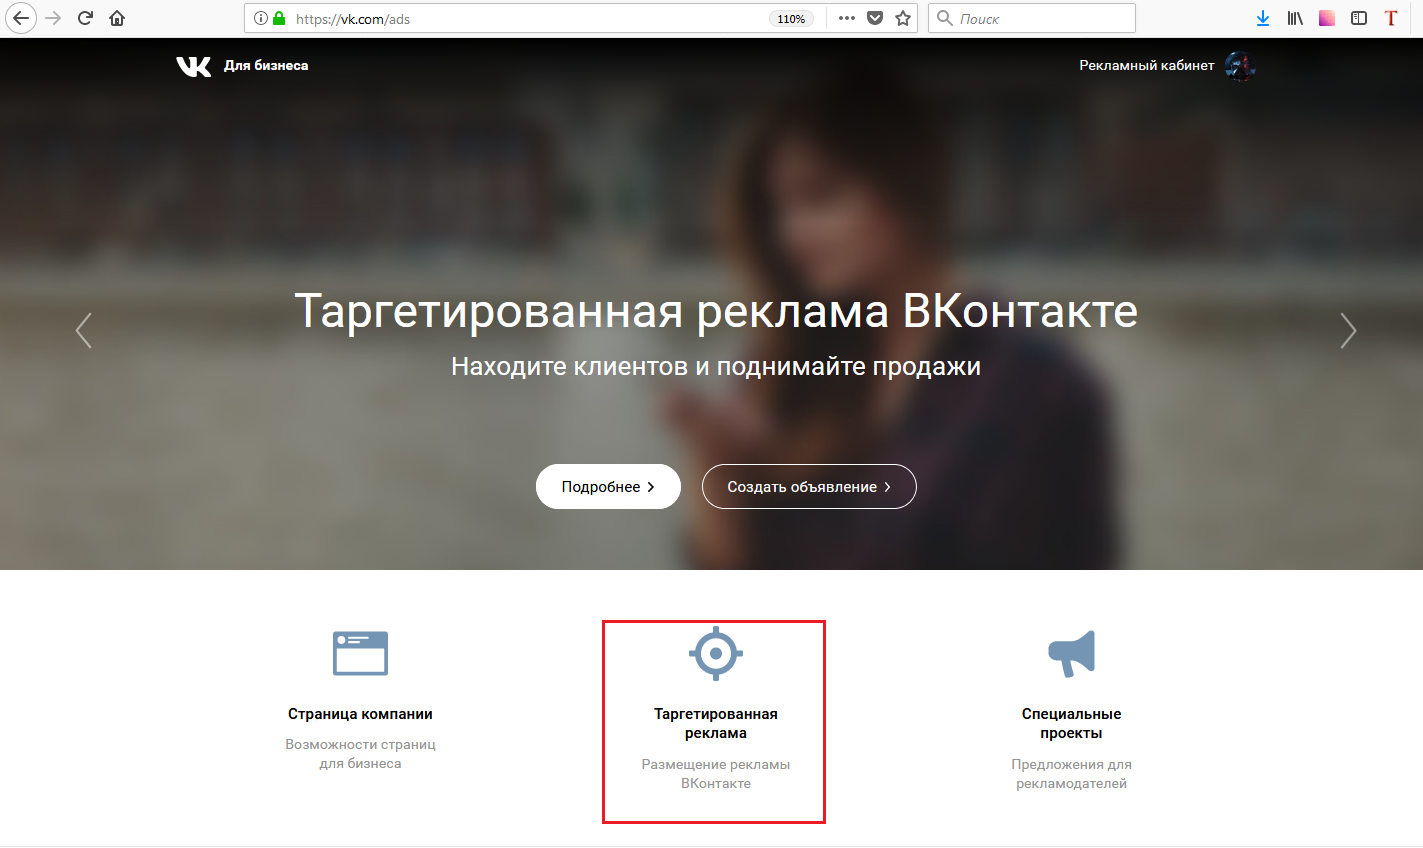This screenshot has height=848, width=1423.
Task: Click the VK logo in header
Action: (194, 66)
